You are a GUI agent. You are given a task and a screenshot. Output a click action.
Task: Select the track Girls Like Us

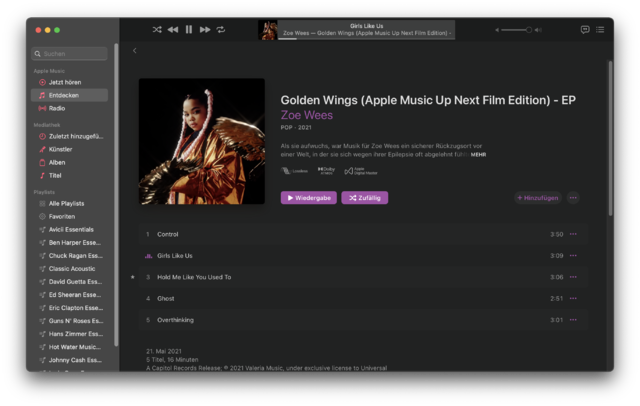pyautogui.click(x=363, y=255)
